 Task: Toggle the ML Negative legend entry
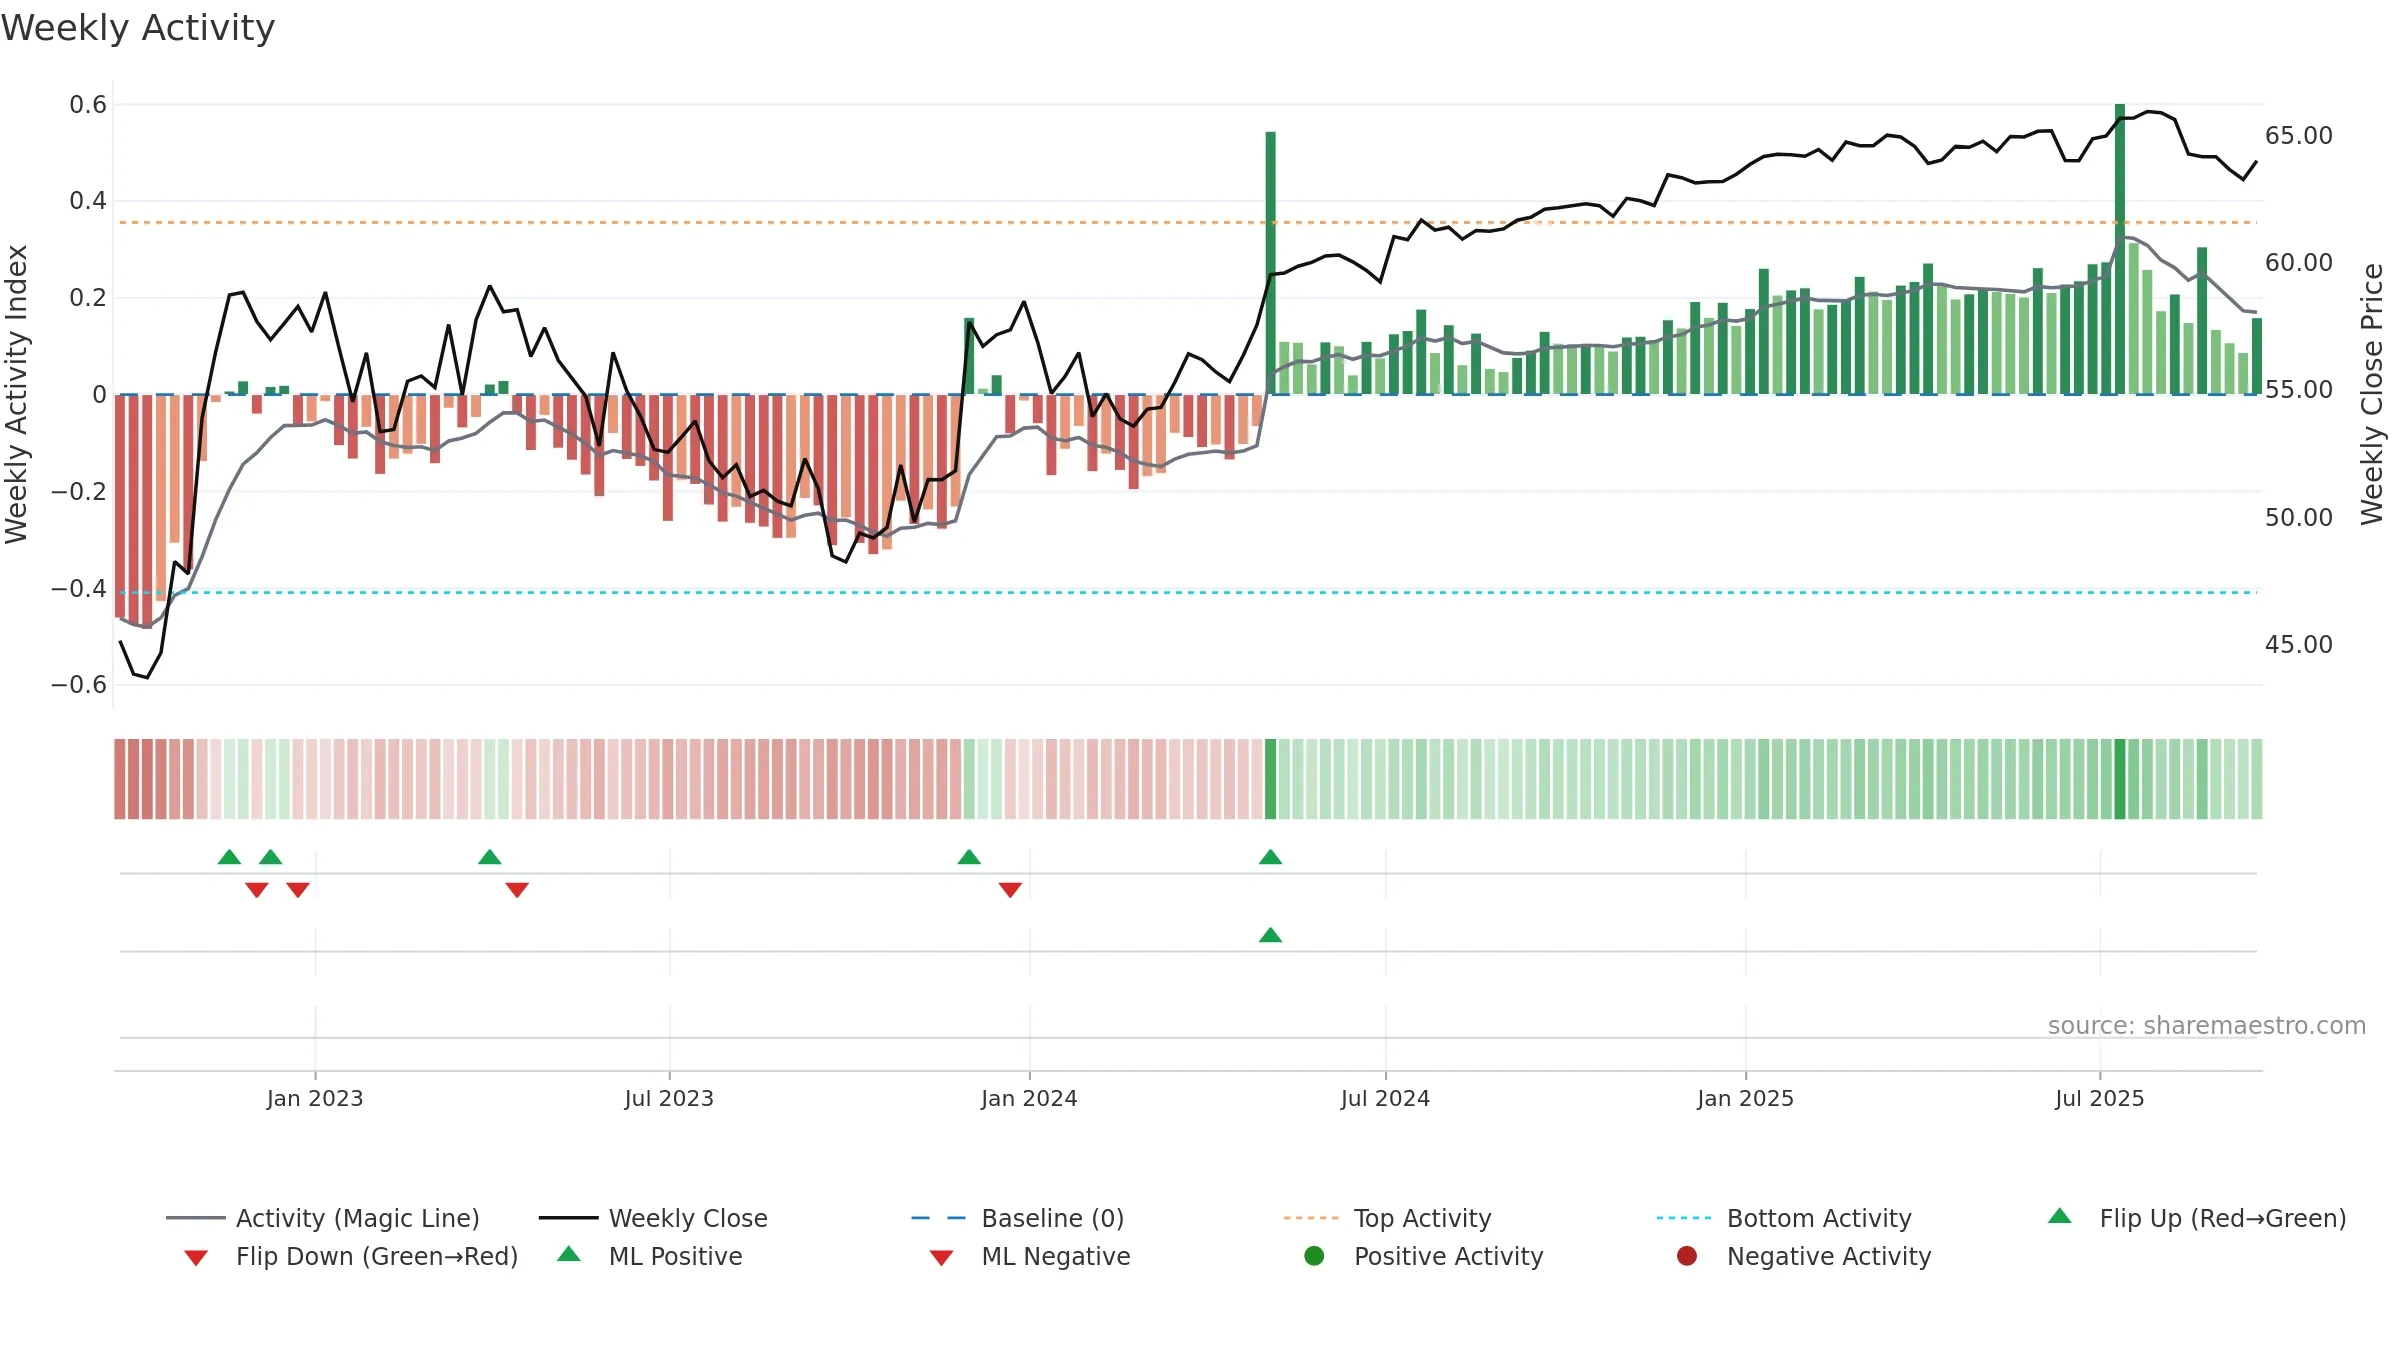pos(1030,1256)
